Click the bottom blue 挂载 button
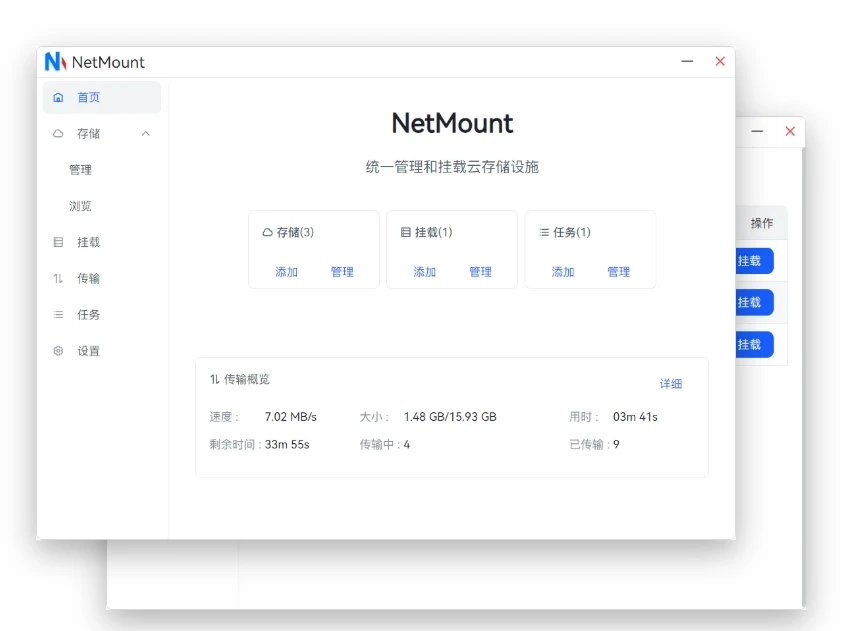 [x=752, y=344]
